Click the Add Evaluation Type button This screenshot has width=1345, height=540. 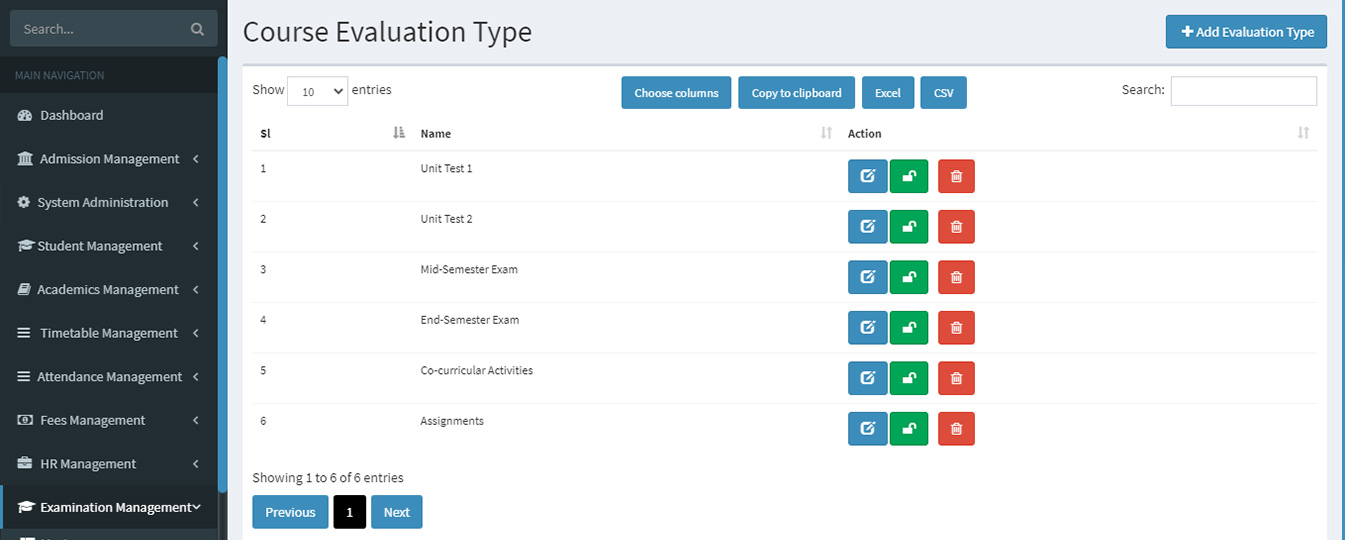coord(1246,32)
